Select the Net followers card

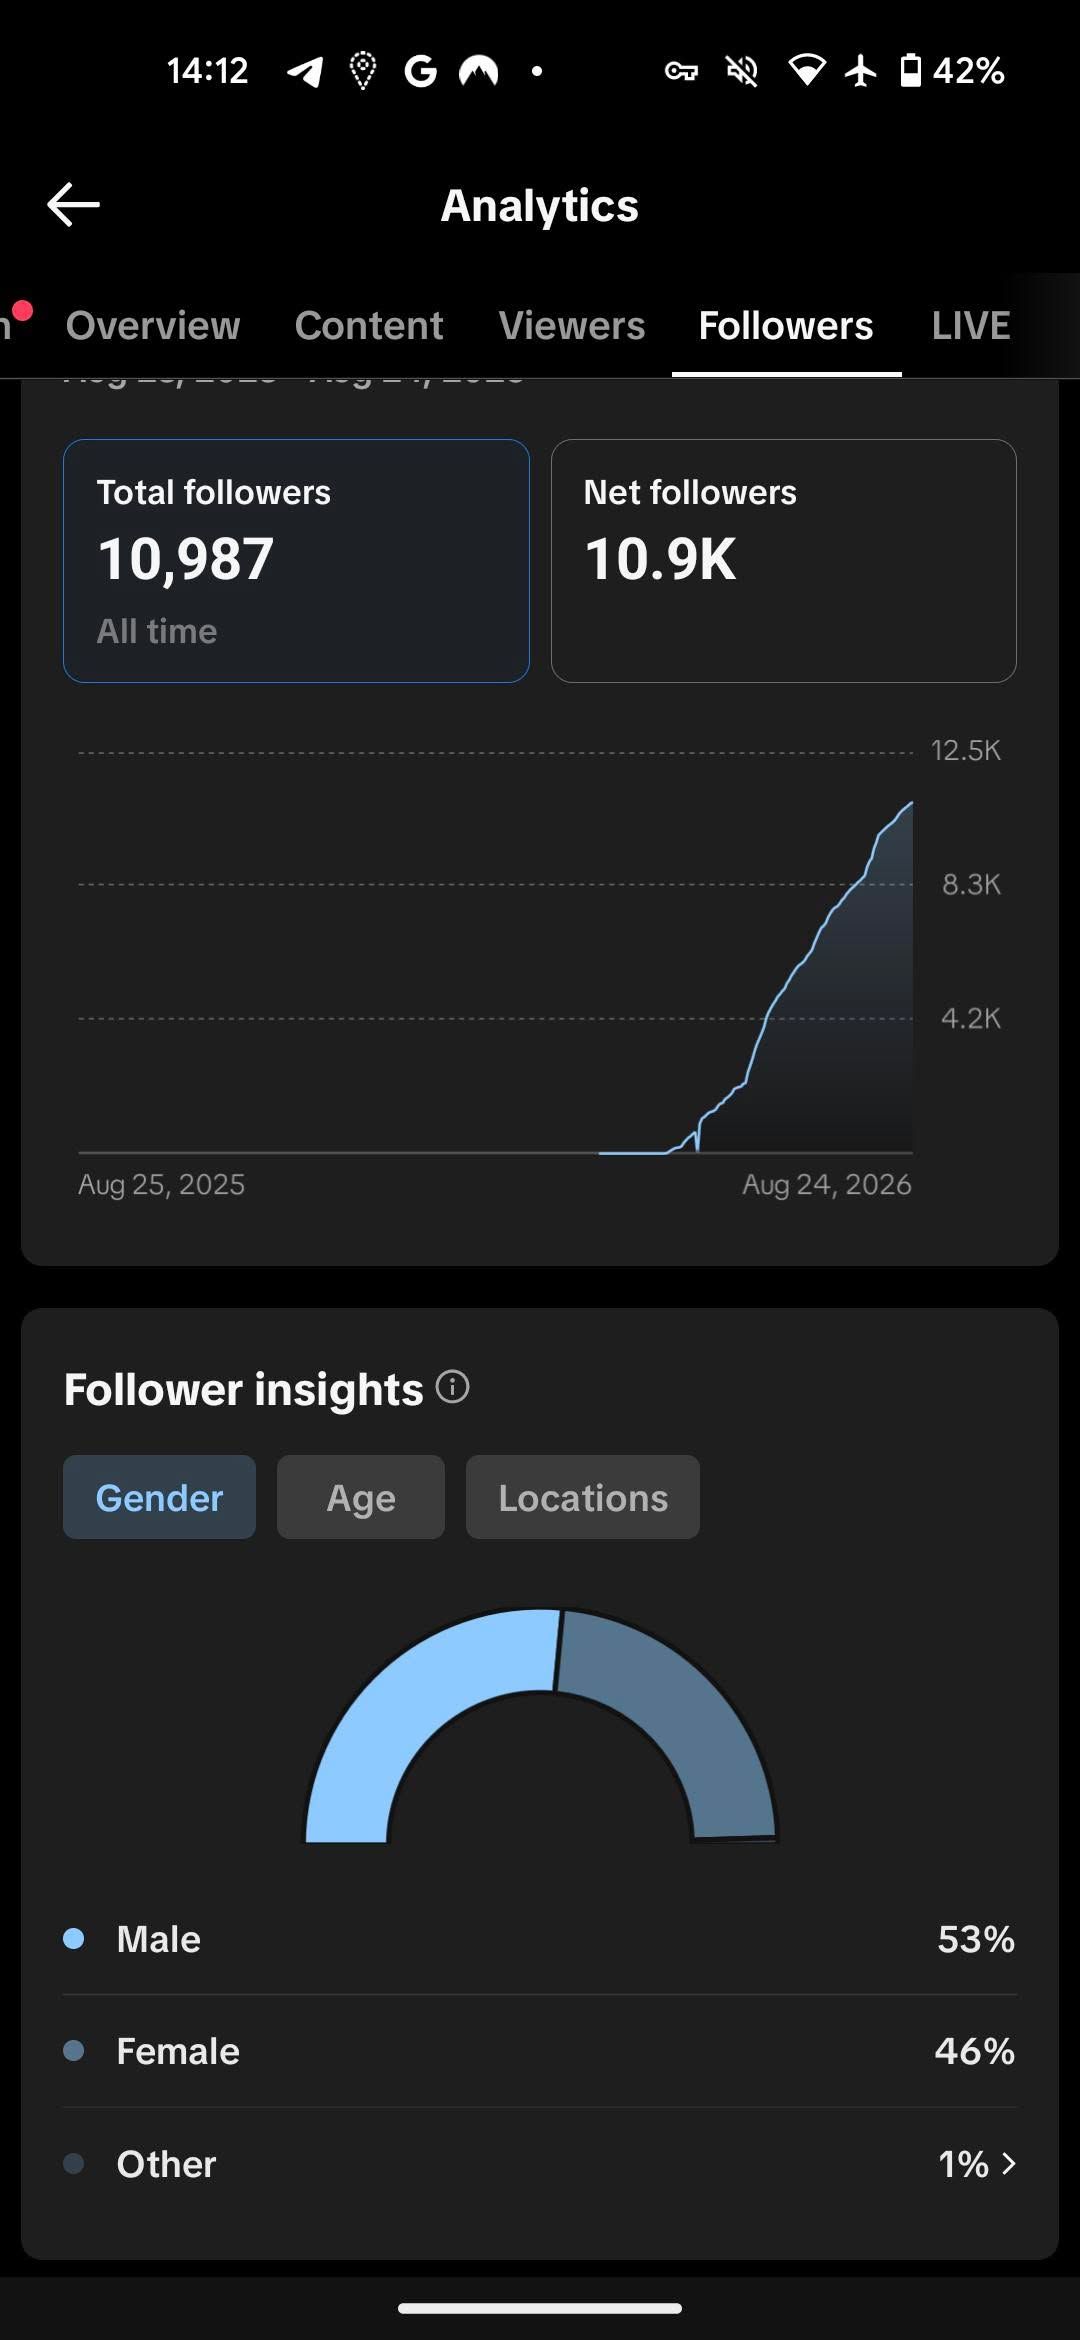[784, 561]
